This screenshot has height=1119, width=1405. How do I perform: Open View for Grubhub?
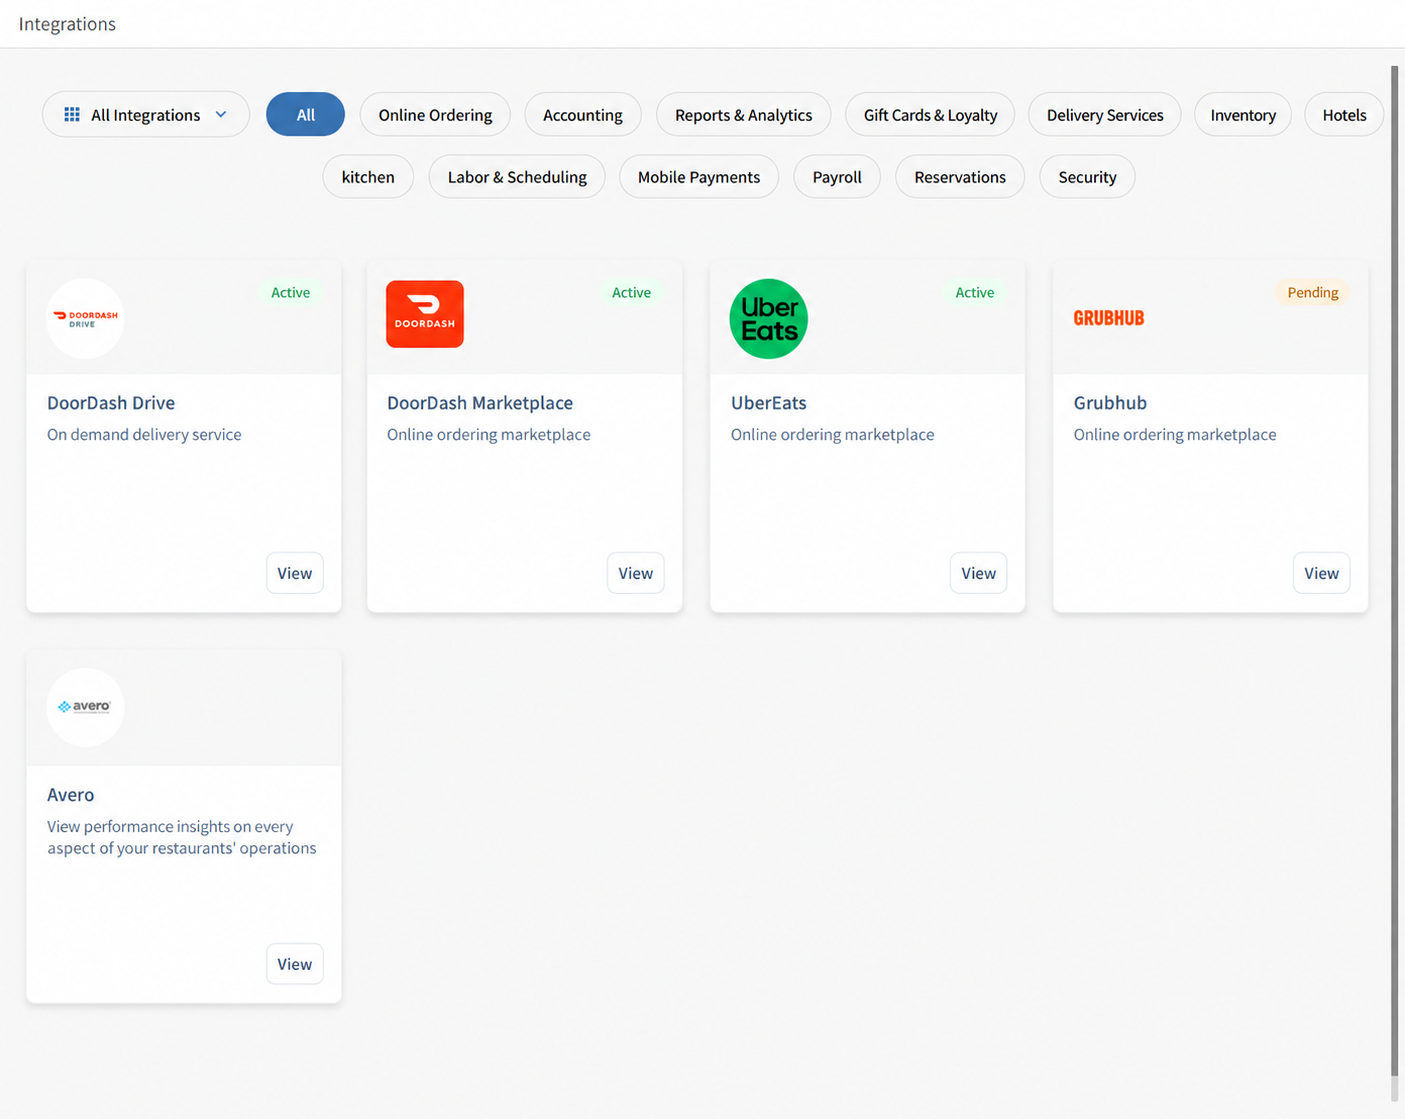coord(1322,573)
